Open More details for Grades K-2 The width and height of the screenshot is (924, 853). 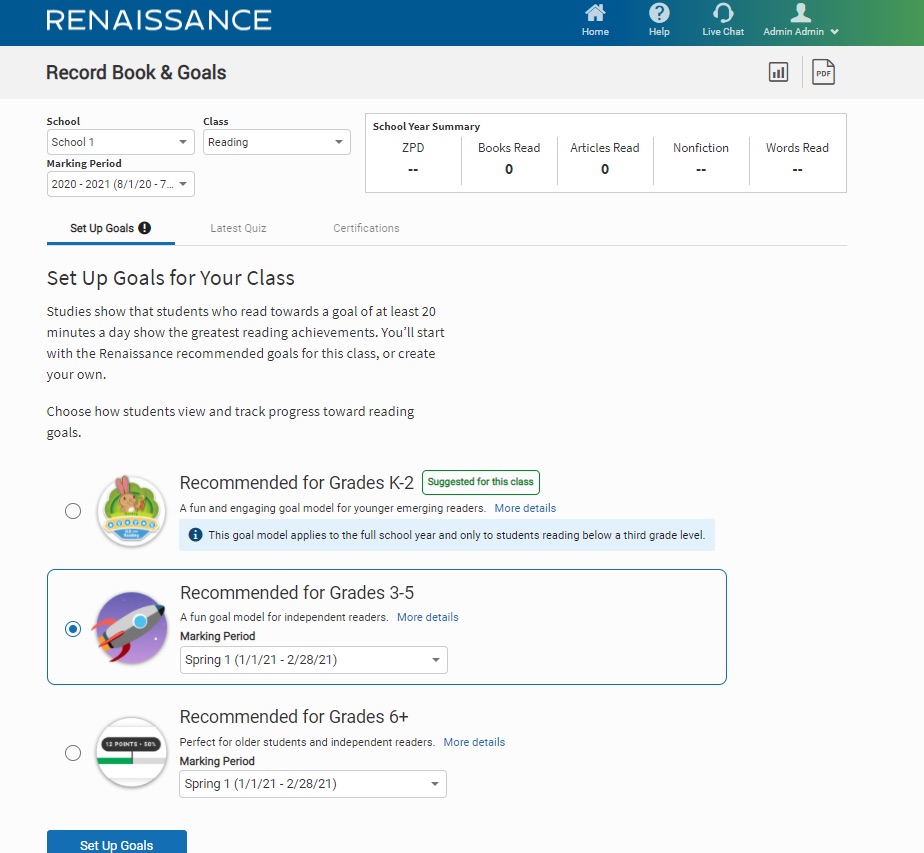coord(525,508)
